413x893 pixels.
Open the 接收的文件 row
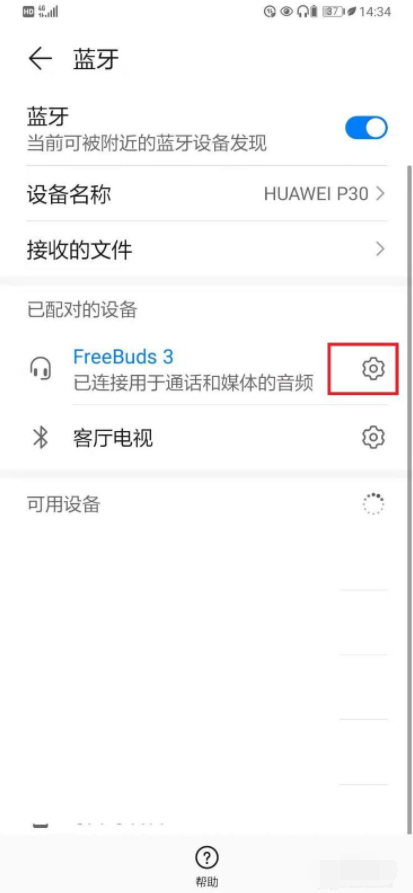click(207, 249)
